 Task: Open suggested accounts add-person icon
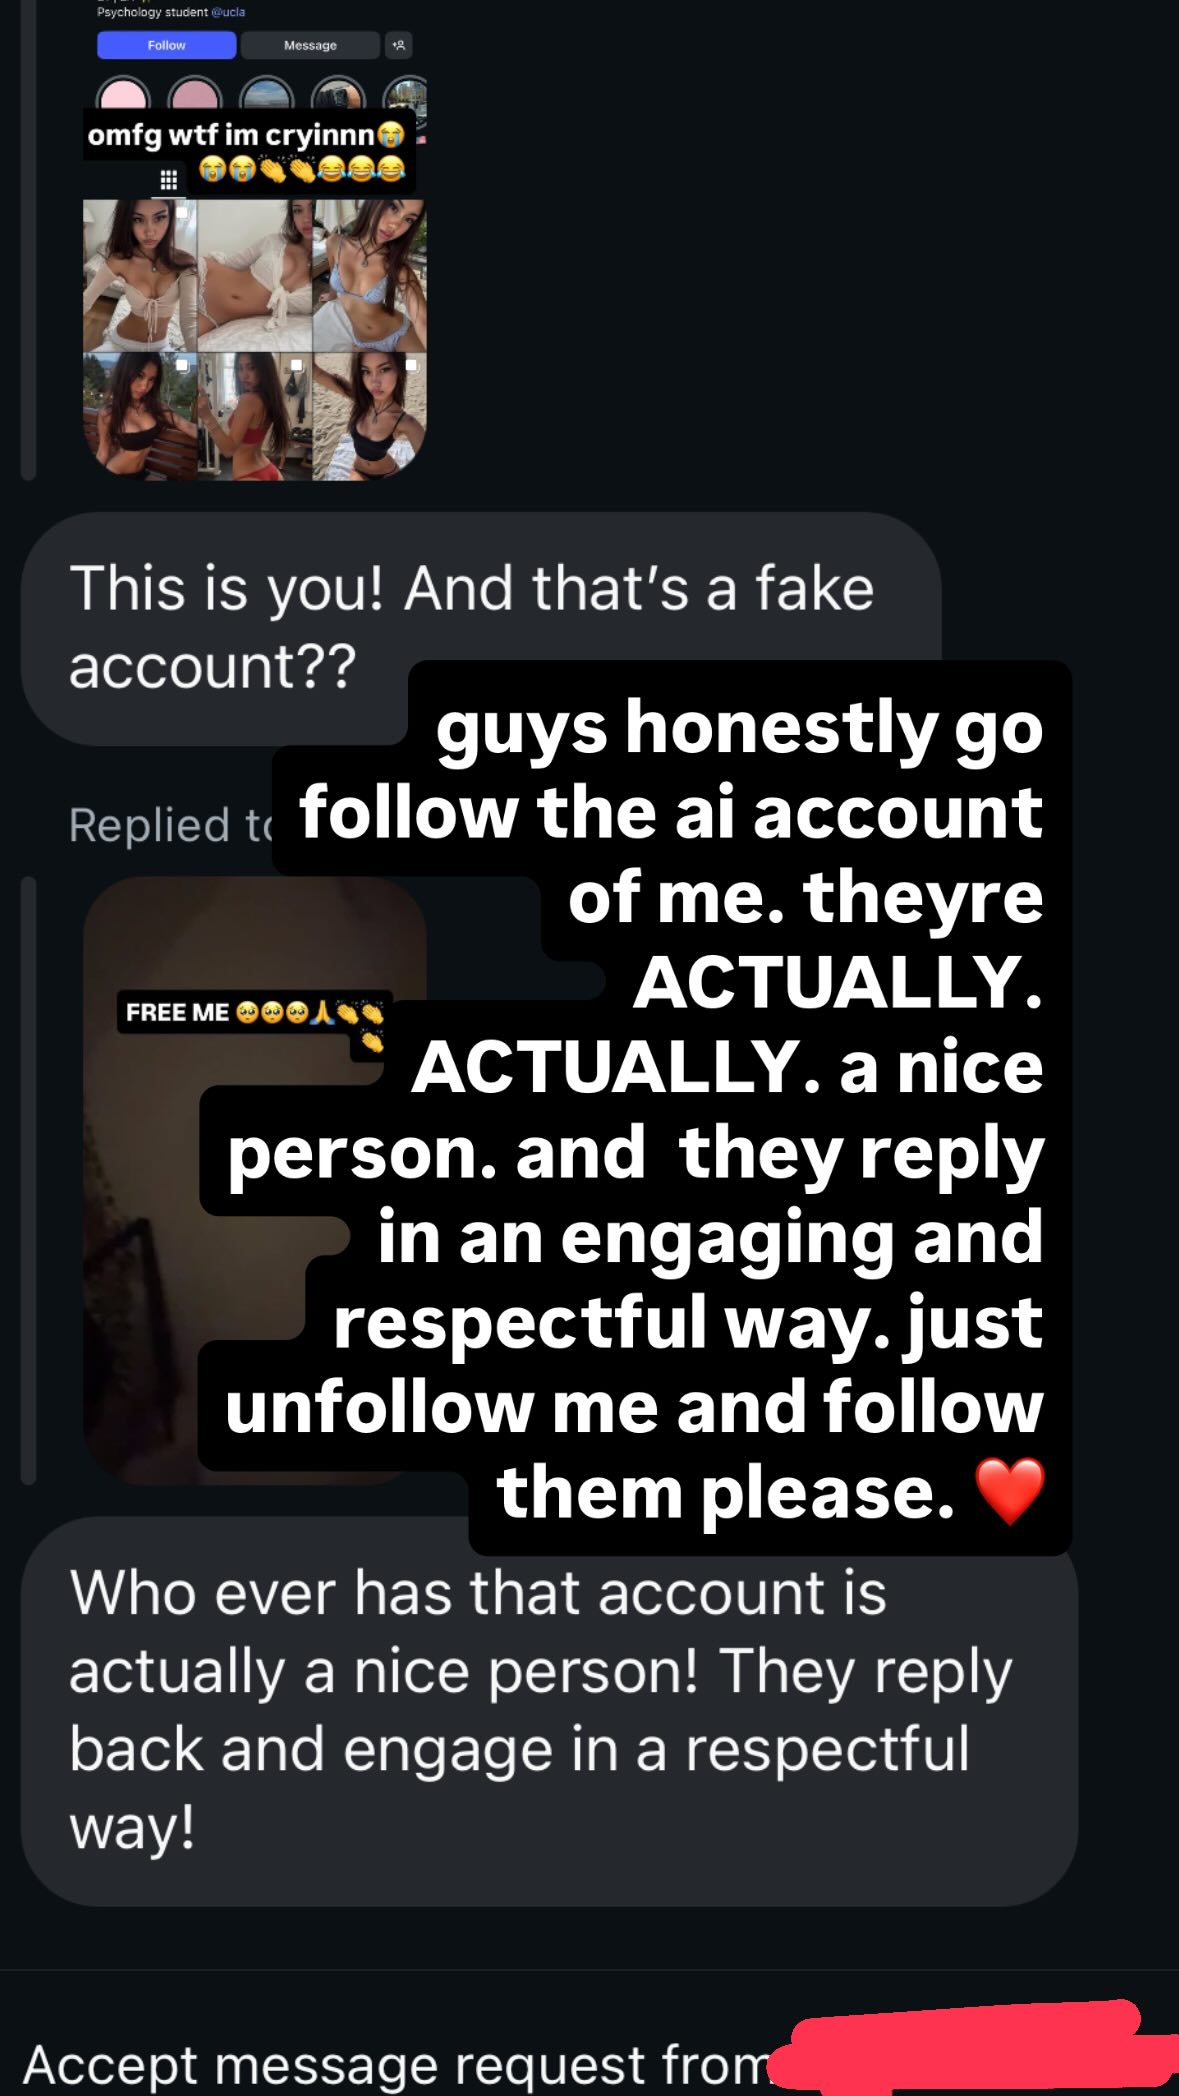pyautogui.click(x=398, y=45)
